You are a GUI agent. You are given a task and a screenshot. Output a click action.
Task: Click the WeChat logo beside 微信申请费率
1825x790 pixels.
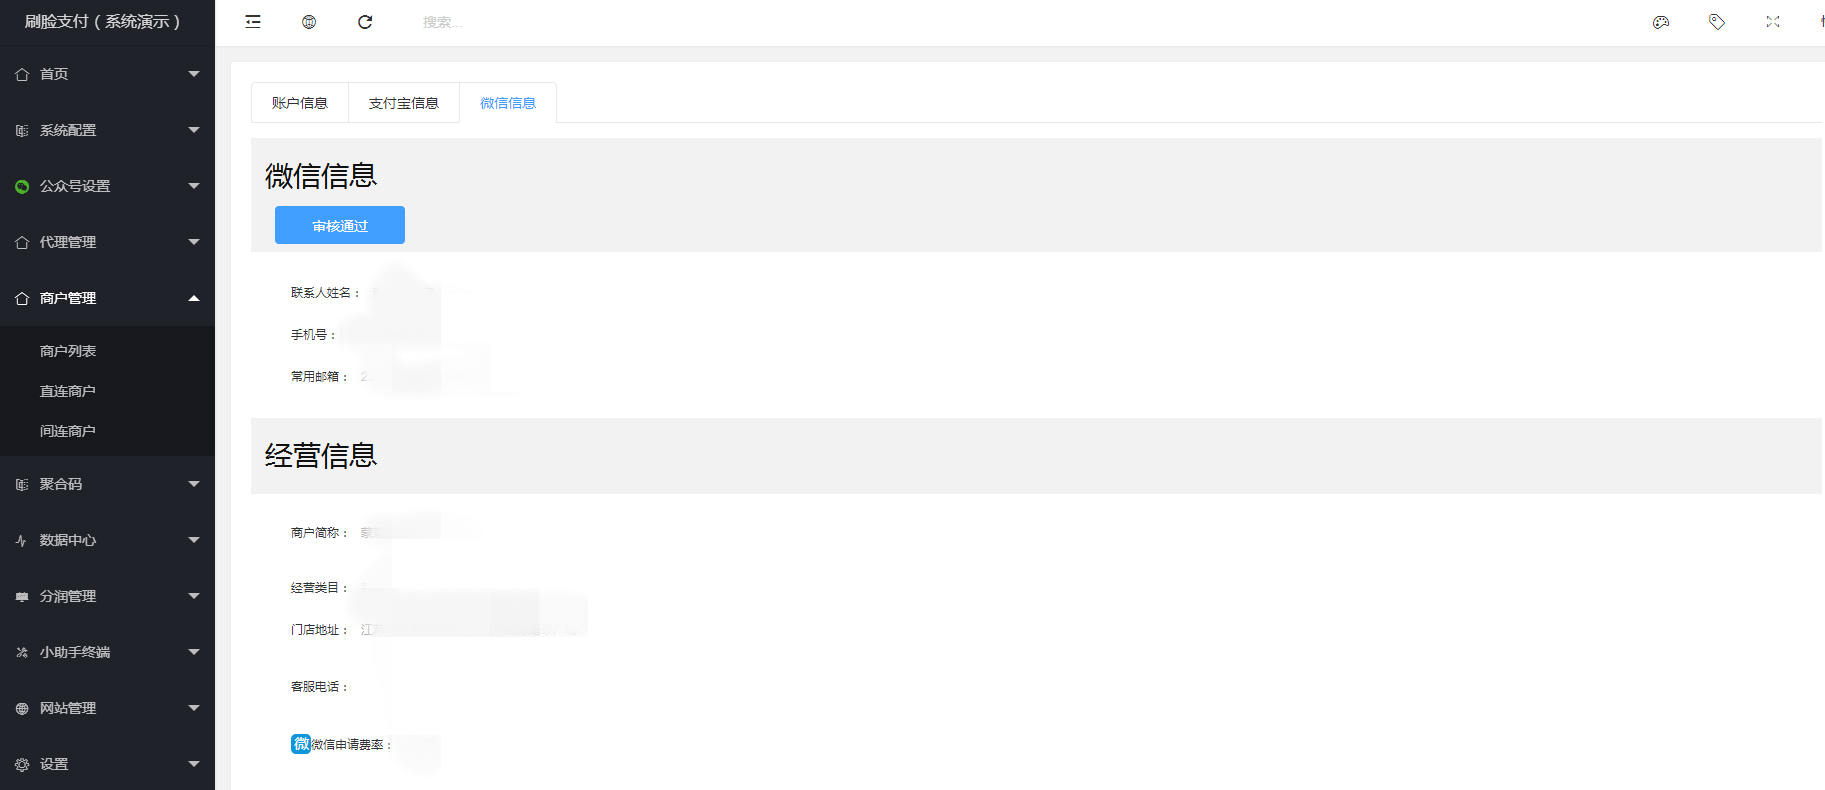(301, 744)
